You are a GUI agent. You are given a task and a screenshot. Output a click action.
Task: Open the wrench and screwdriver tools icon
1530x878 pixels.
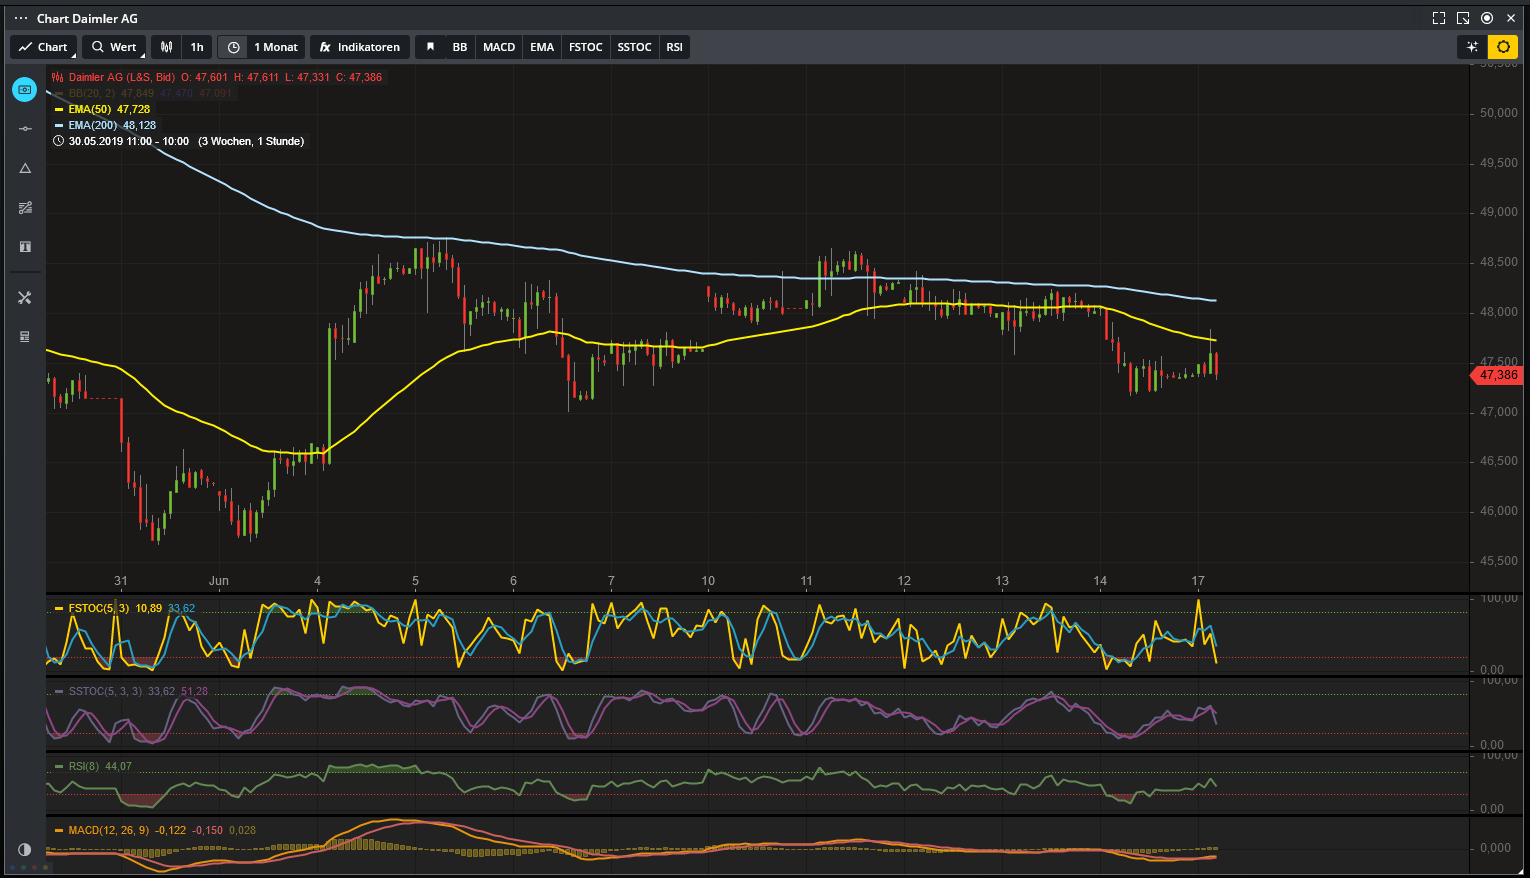click(x=25, y=298)
